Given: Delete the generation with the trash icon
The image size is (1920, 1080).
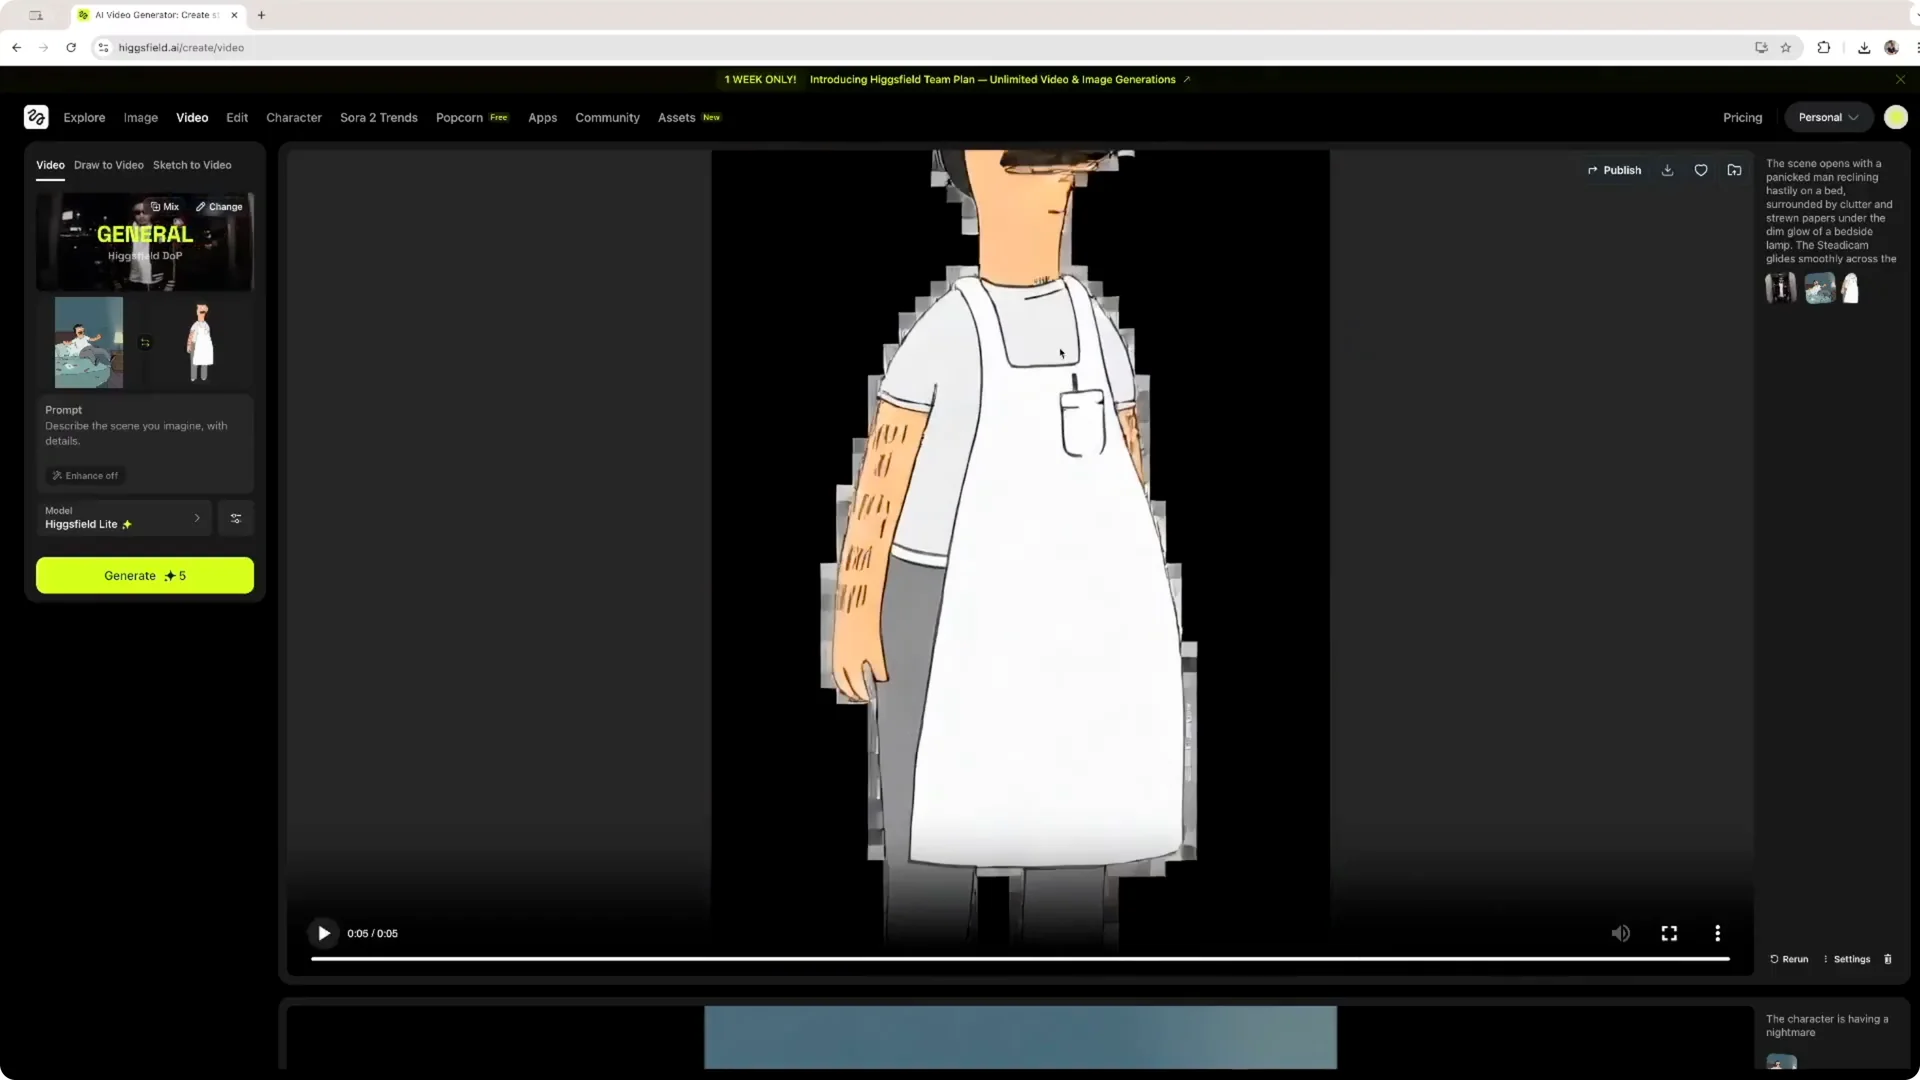Looking at the screenshot, I should click(x=1888, y=959).
